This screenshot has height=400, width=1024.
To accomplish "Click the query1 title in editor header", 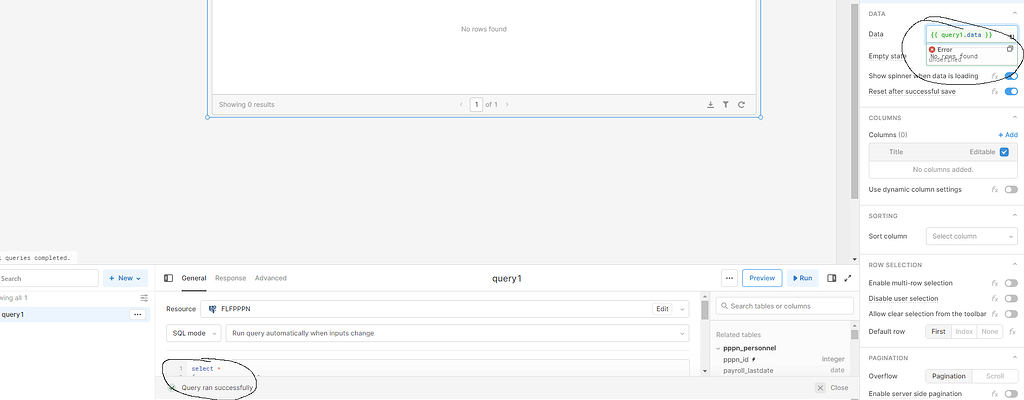I will pos(507,278).
